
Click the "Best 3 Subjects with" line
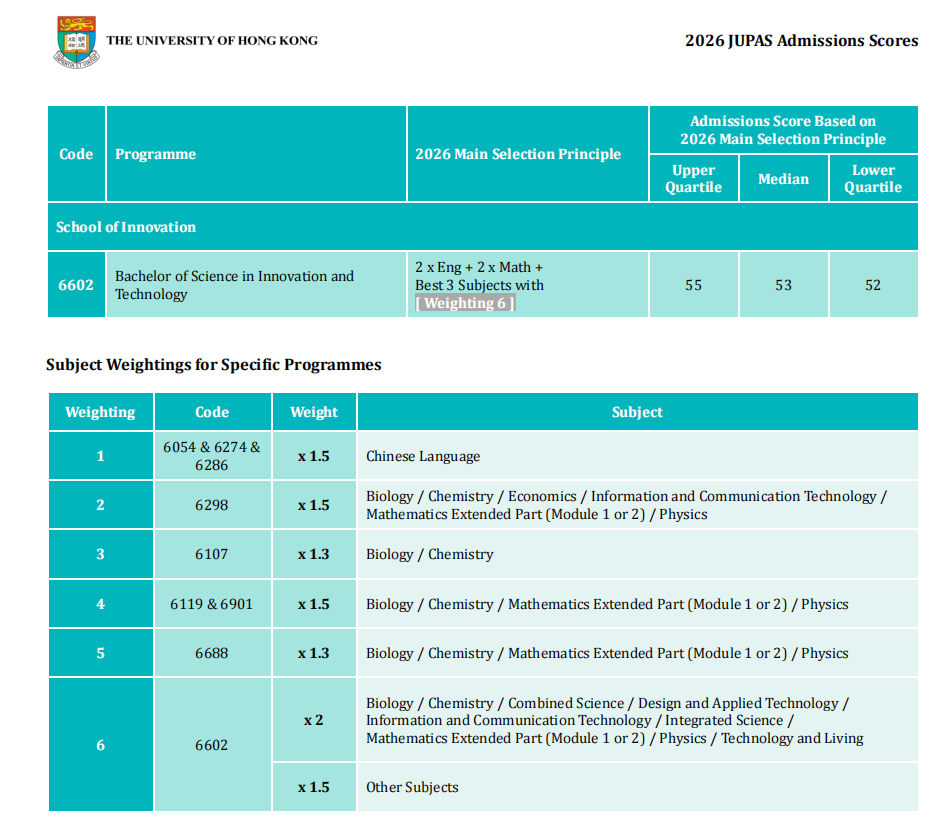[479, 285]
